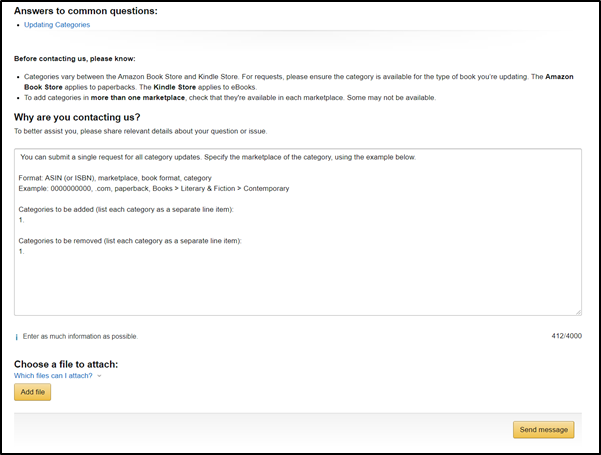Click the 'Why are you contacting us?' heading

(x=77, y=117)
